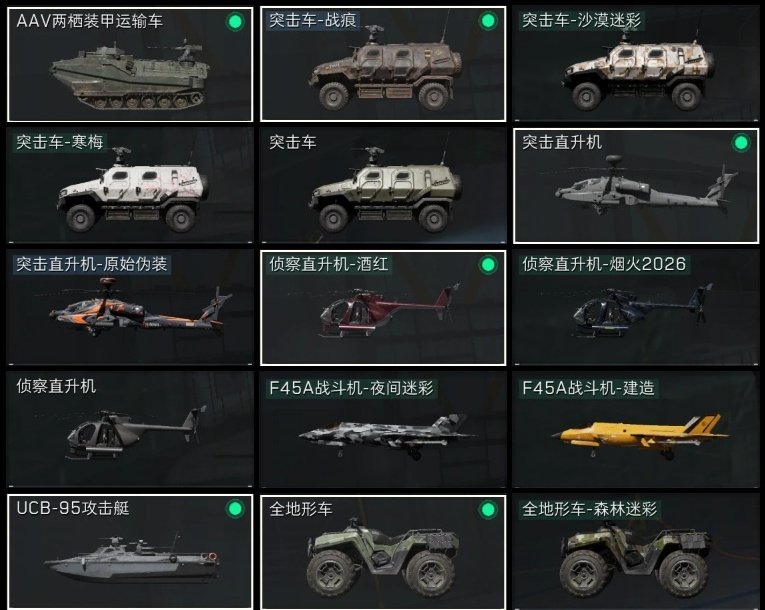Click the UCB-95攻击艇 boat image
765x610 pixels.
tap(132, 560)
